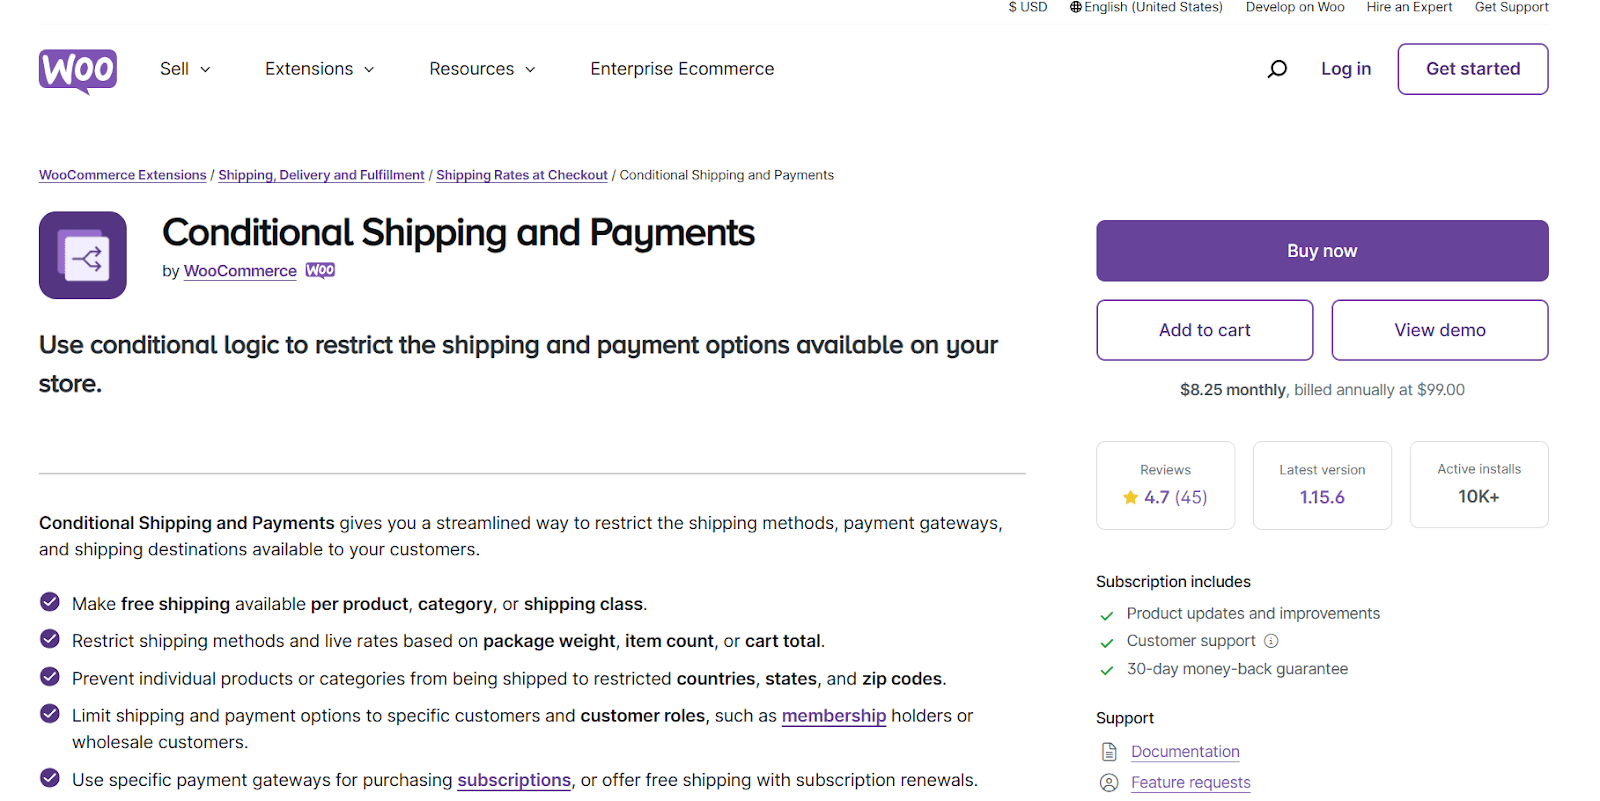Open the WooCommerce author link
Screen dimensions: 1600x801
coord(240,271)
